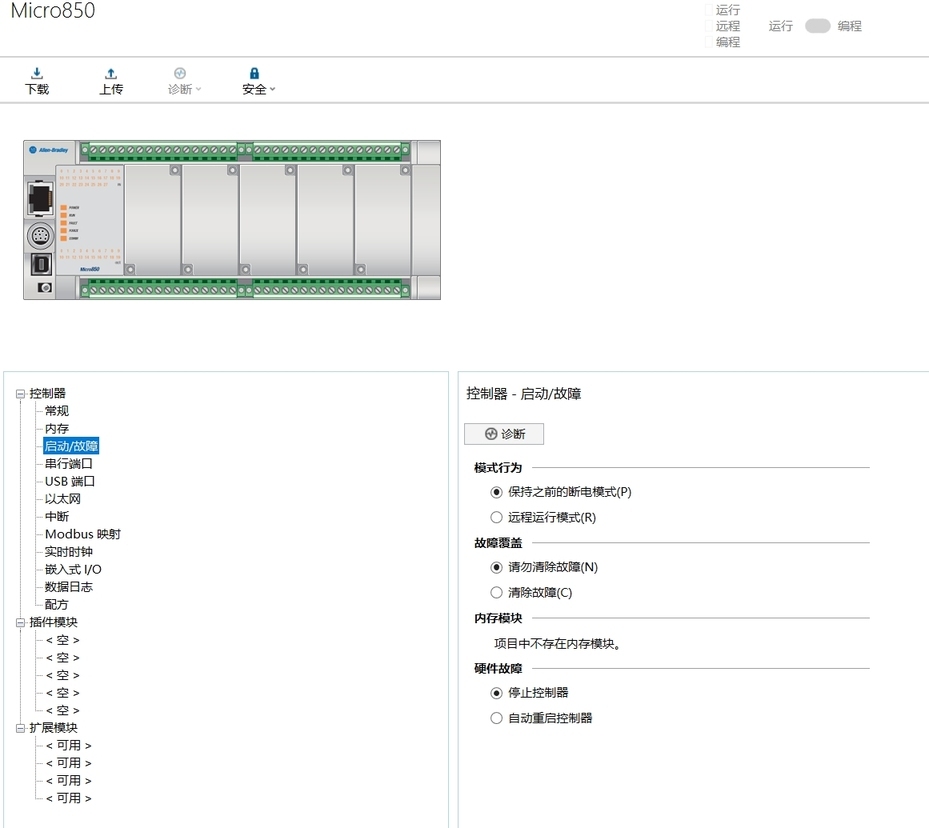Select 中断 in the controller tree
Viewport: 929px width, 828px height.
[57, 516]
